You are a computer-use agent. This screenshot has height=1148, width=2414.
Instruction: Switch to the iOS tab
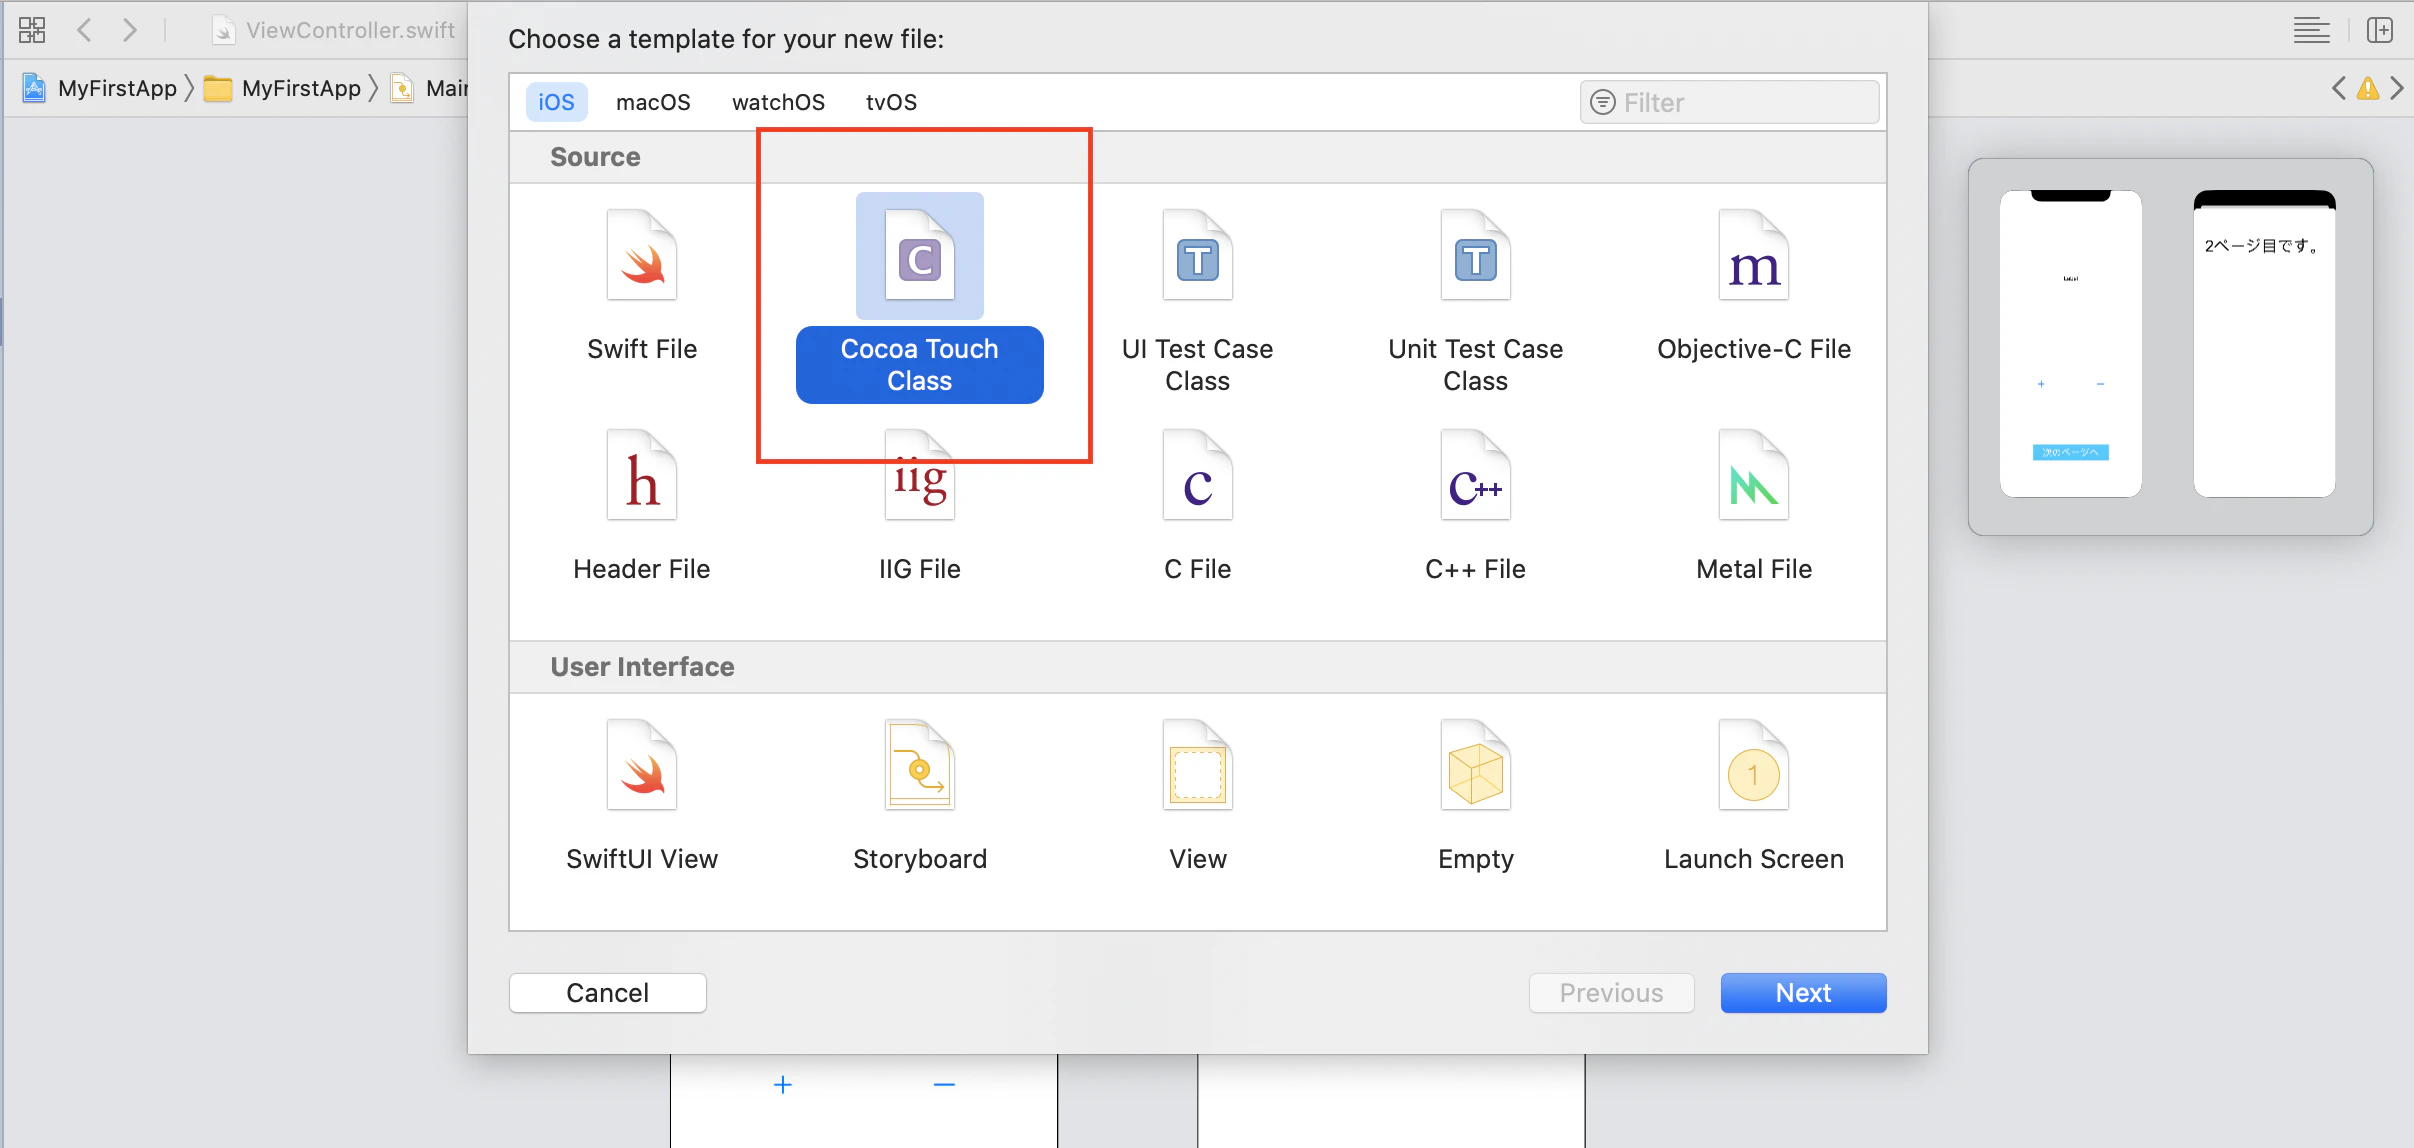(556, 102)
